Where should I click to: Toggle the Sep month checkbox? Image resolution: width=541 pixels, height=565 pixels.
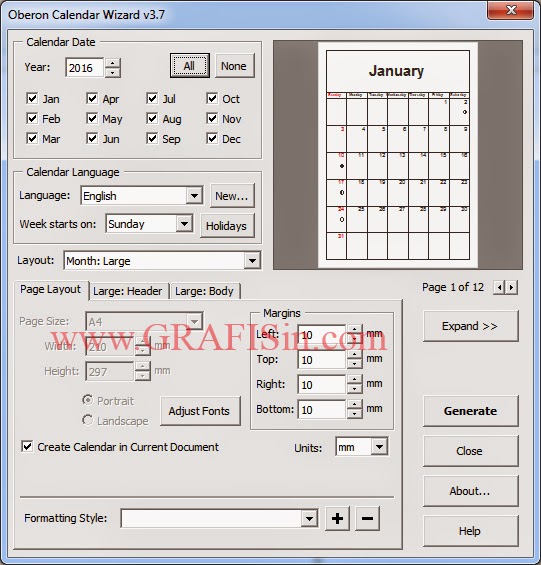pos(152,138)
